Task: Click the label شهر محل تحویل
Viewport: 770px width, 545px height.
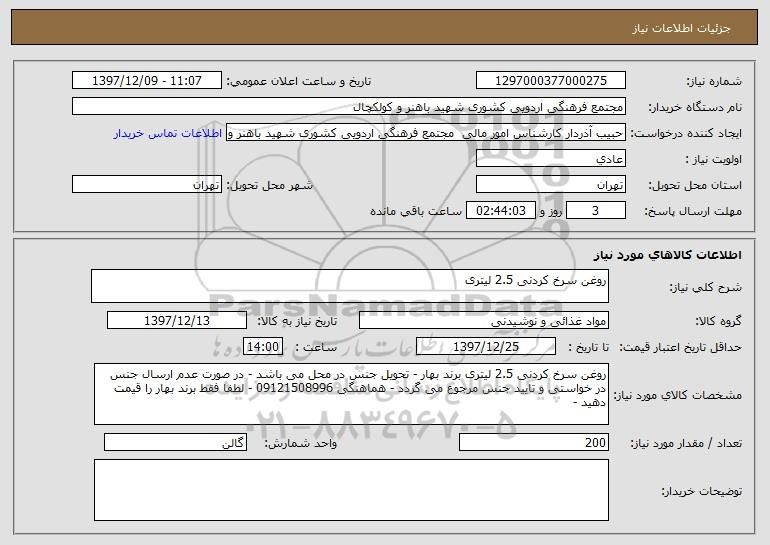Action: (269, 185)
